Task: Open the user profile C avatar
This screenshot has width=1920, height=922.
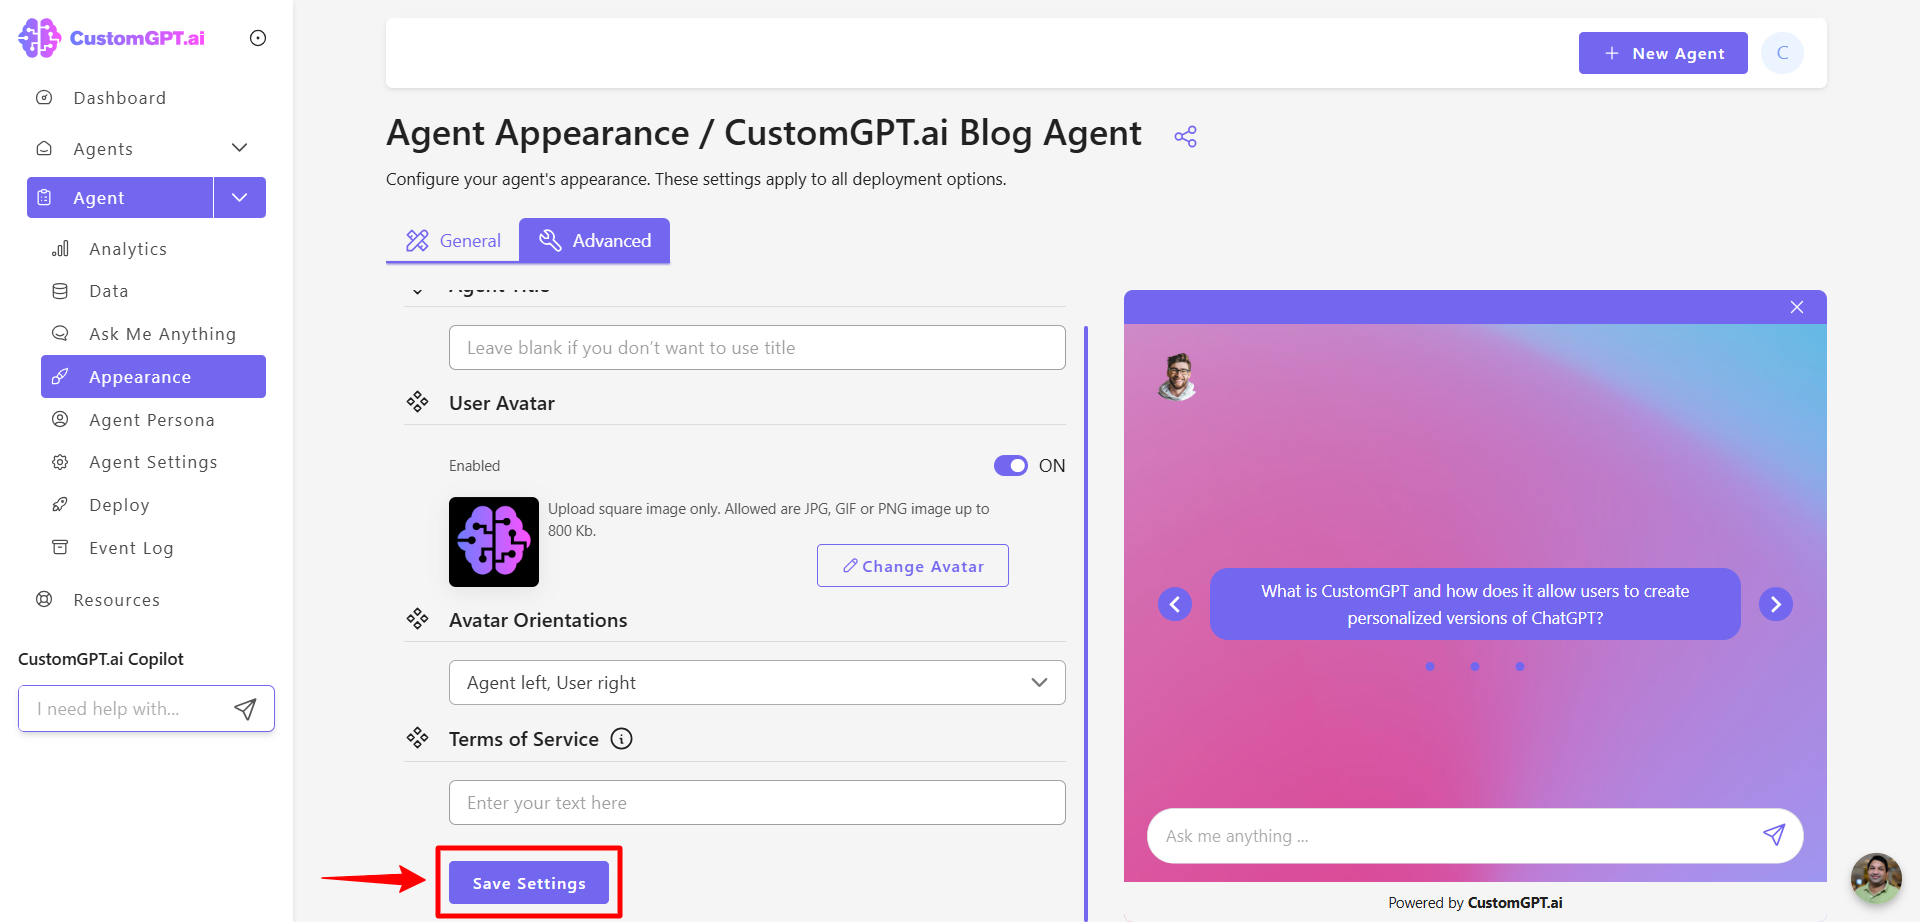Action: click(1782, 53)
